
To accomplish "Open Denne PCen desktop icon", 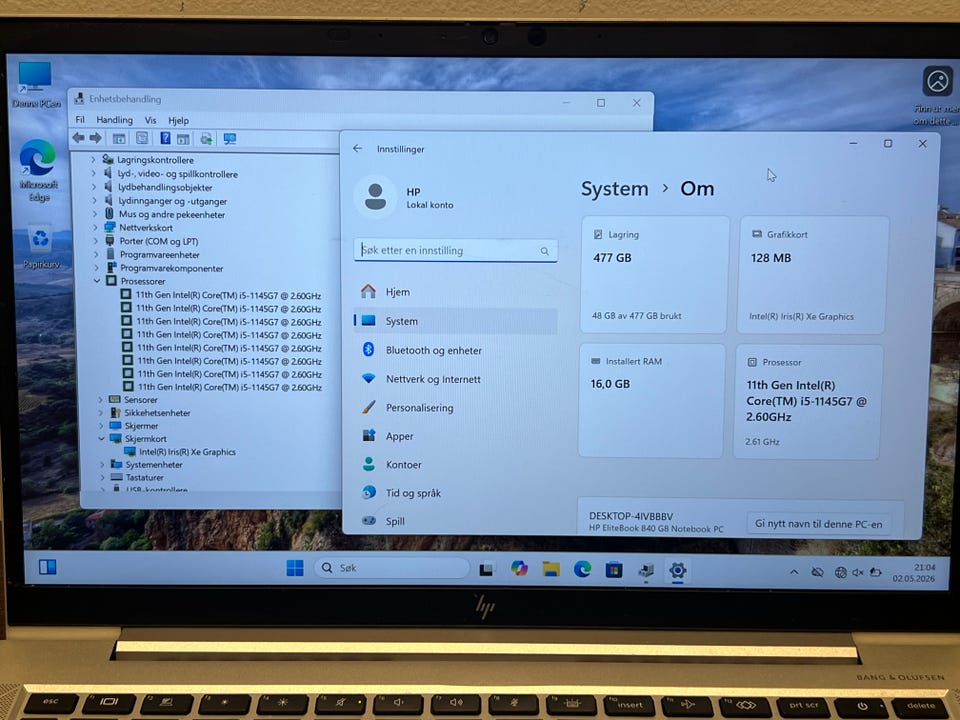I will pos(36,84).
